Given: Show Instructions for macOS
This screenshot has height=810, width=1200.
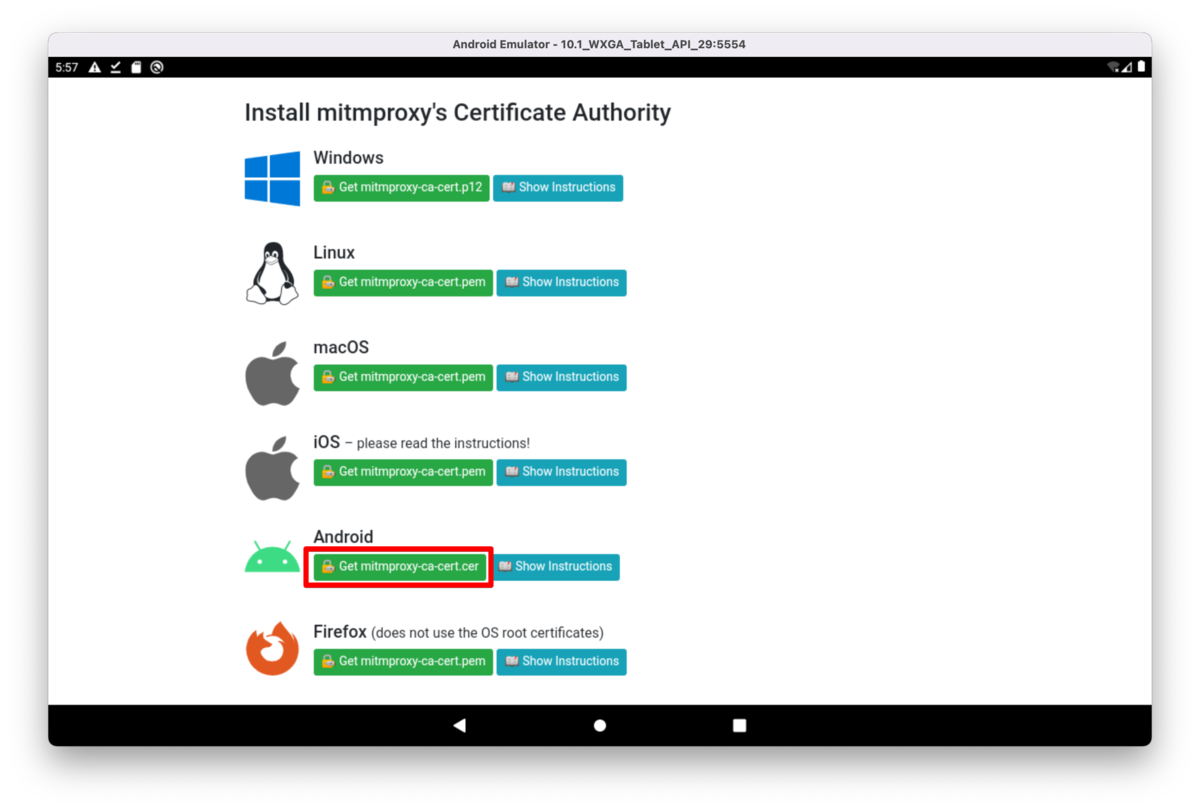Looking at the screenshot, I should pos(561,378).
